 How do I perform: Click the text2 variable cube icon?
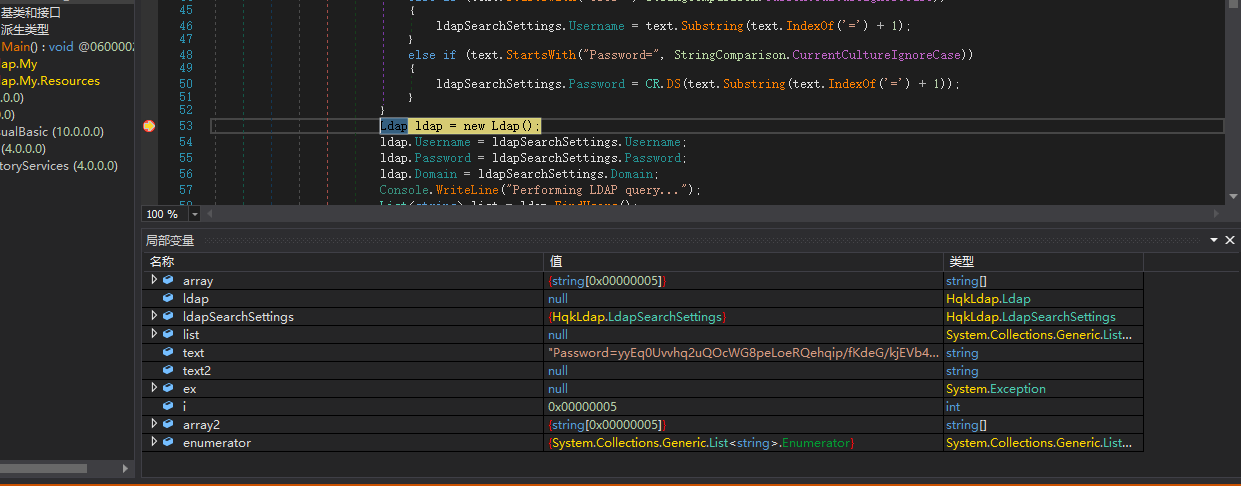168,371
